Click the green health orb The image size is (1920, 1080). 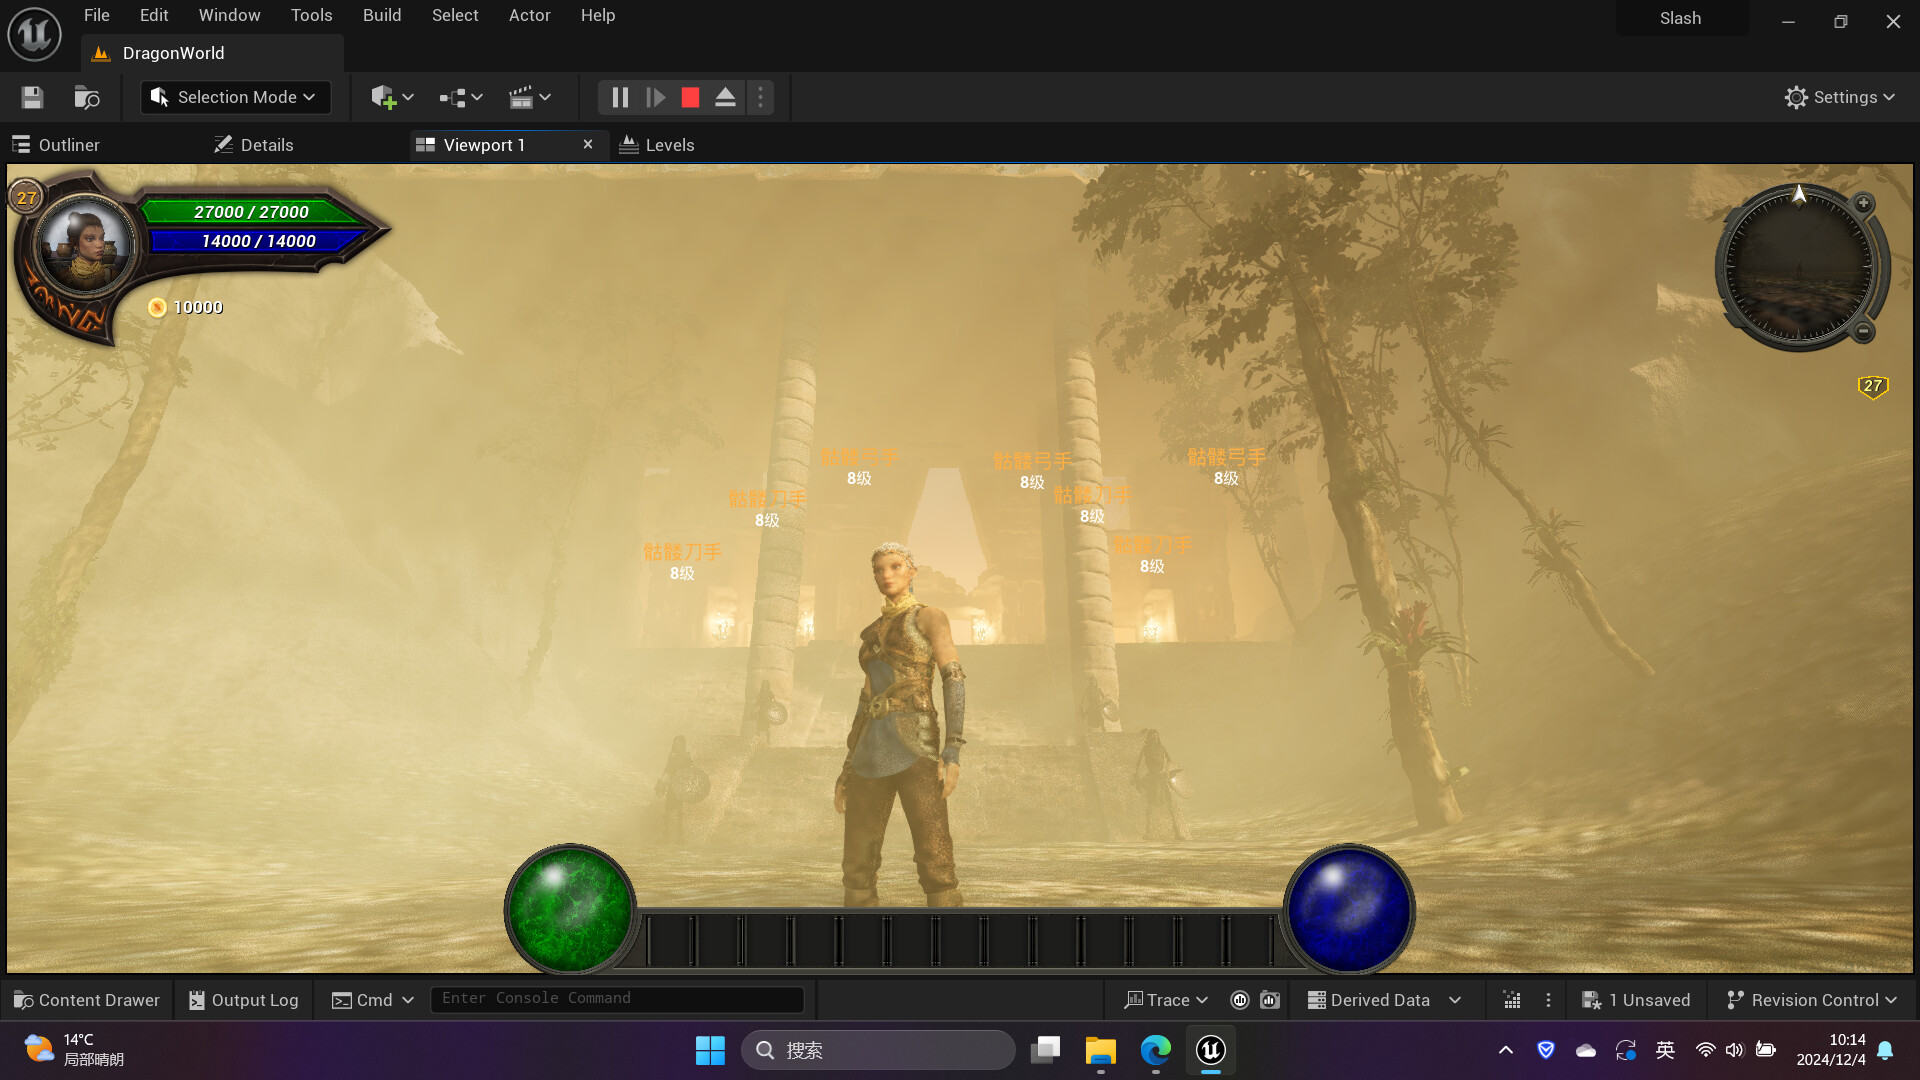[570, 909]
